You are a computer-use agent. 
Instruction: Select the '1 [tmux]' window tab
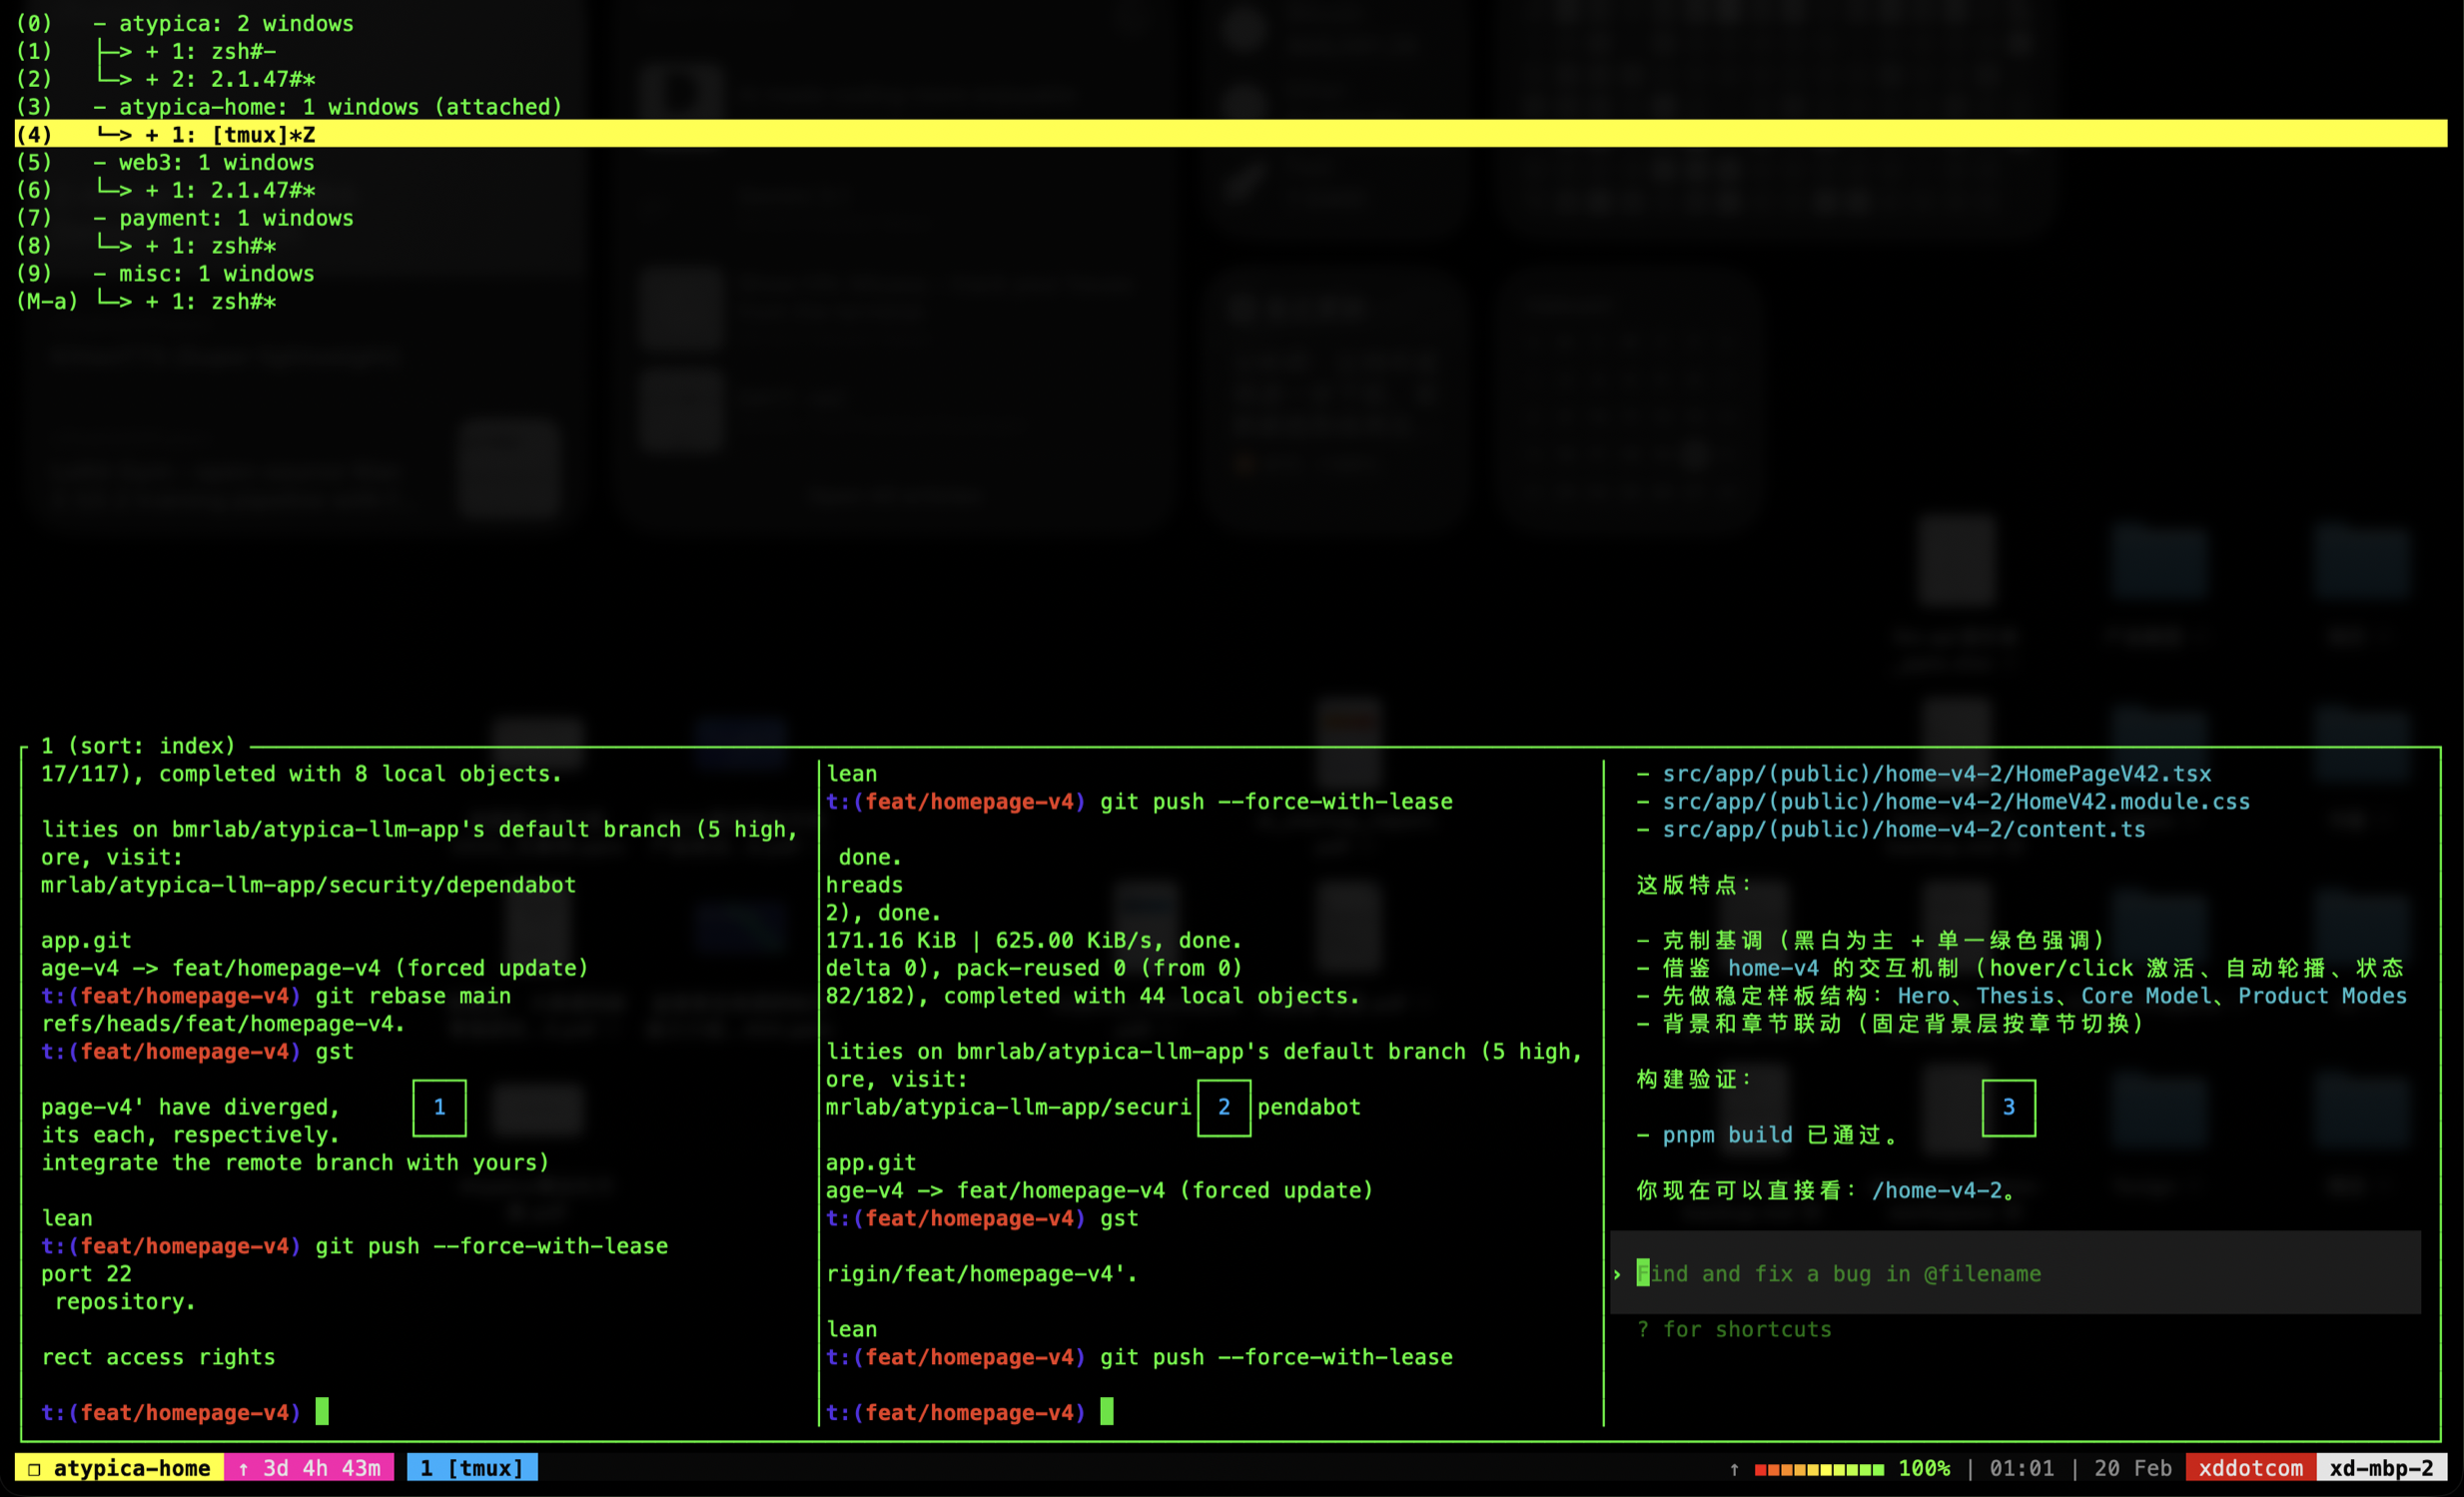pyautogui.click(x=472, y=1467)
